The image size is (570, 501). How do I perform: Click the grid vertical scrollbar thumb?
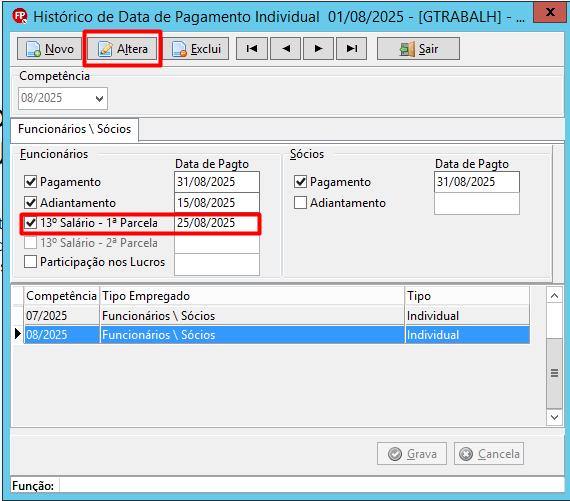pos(554,373)
